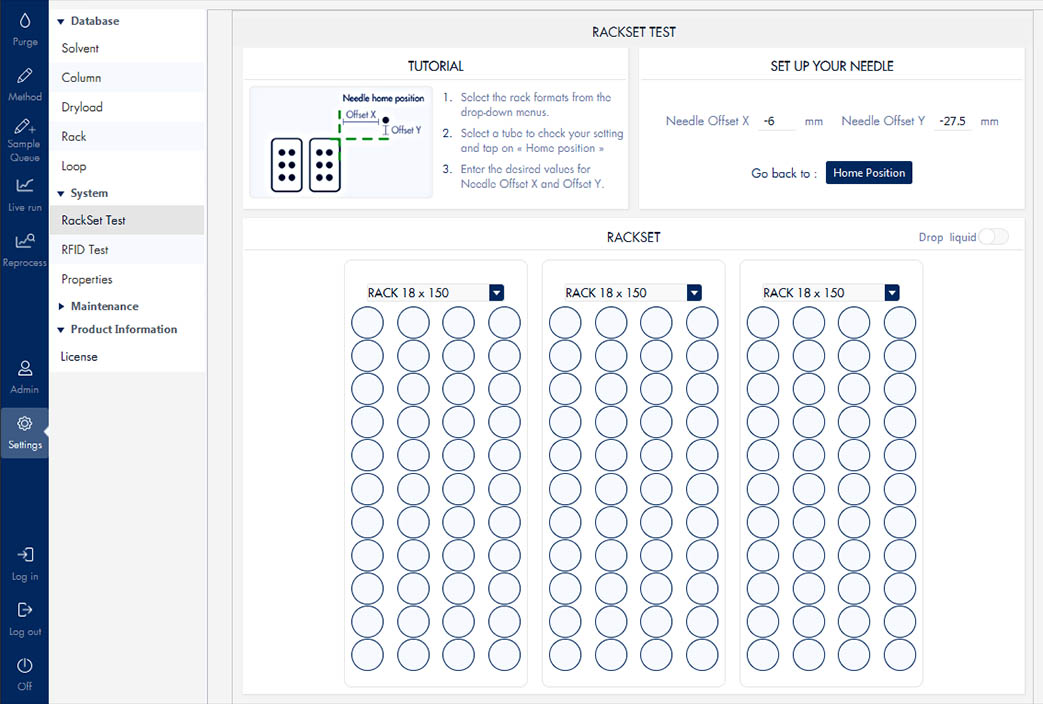Collapse the Product Information section
1043x704 pixels.
(x=61, y=329)
